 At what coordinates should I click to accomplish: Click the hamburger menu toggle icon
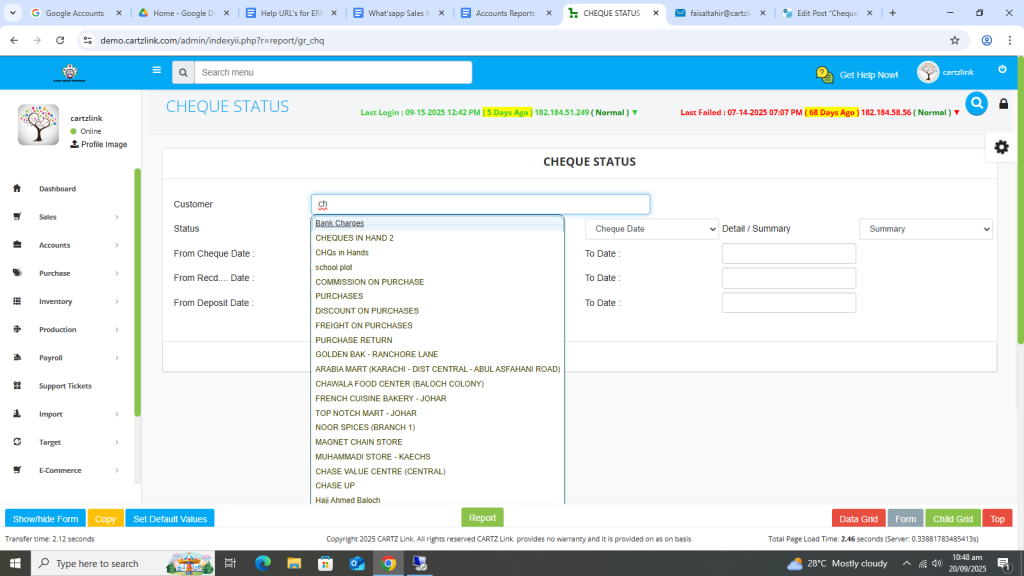(x=156, y=71)
